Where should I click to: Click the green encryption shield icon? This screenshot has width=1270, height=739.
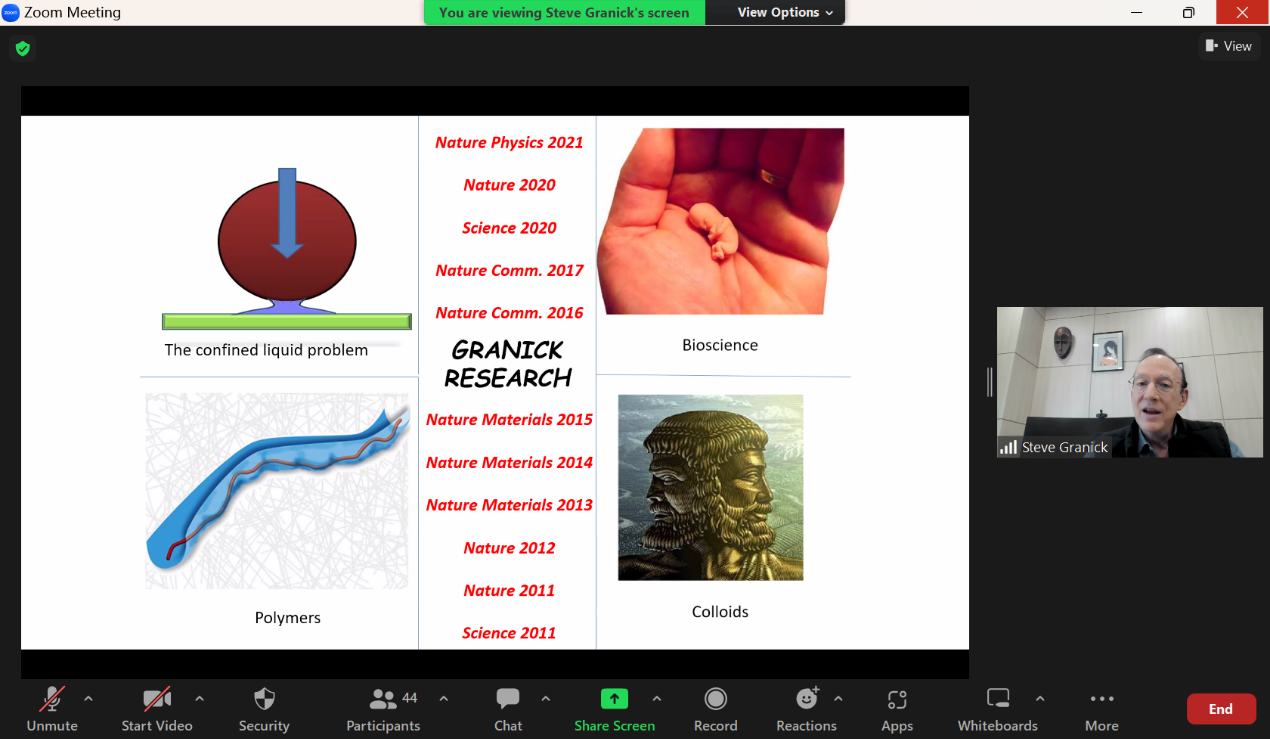23,48
